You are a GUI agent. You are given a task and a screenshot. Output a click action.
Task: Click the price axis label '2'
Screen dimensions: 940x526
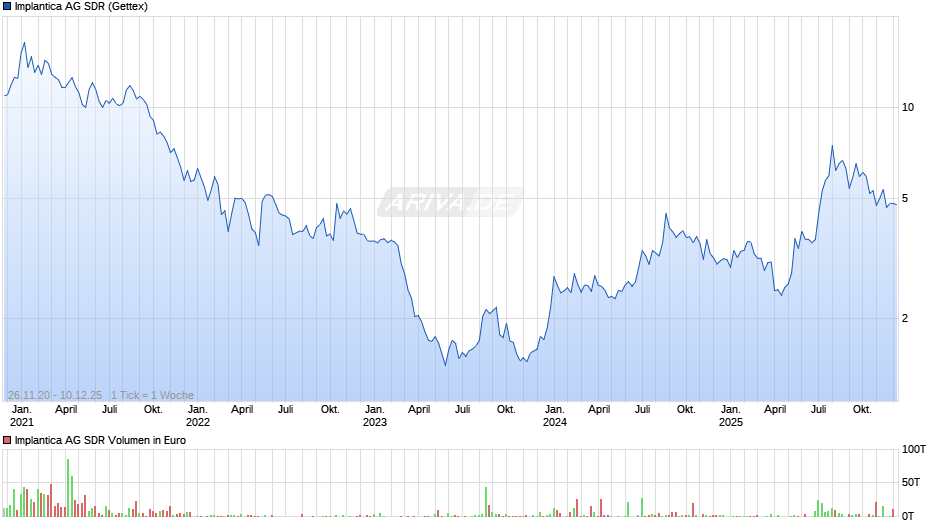coord(905,318)
